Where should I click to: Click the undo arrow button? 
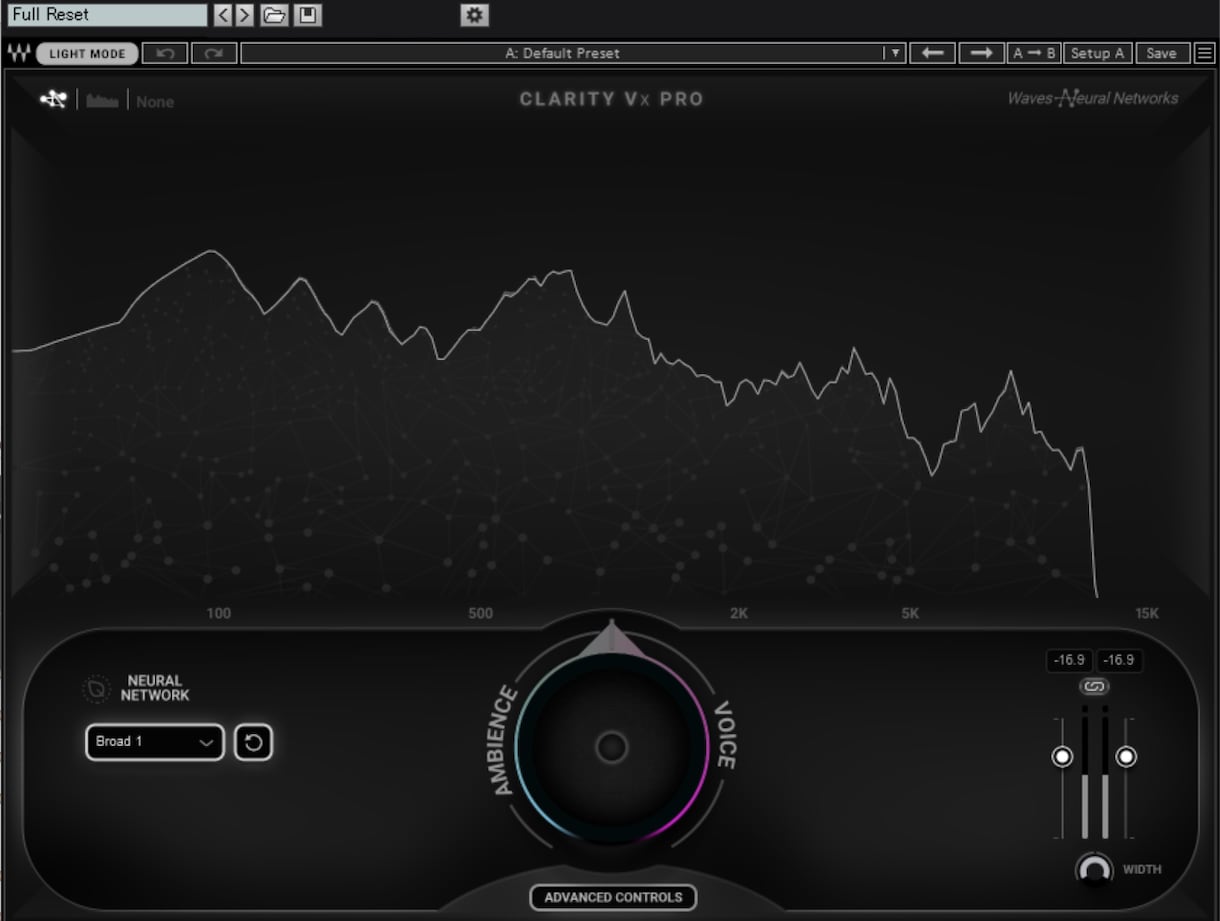165,53
